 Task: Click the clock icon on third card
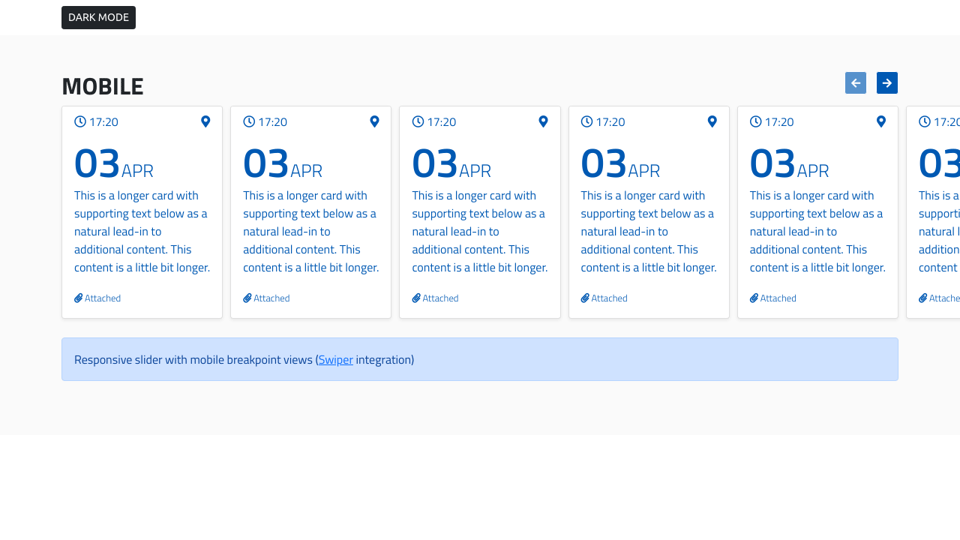tap(418, 122)
